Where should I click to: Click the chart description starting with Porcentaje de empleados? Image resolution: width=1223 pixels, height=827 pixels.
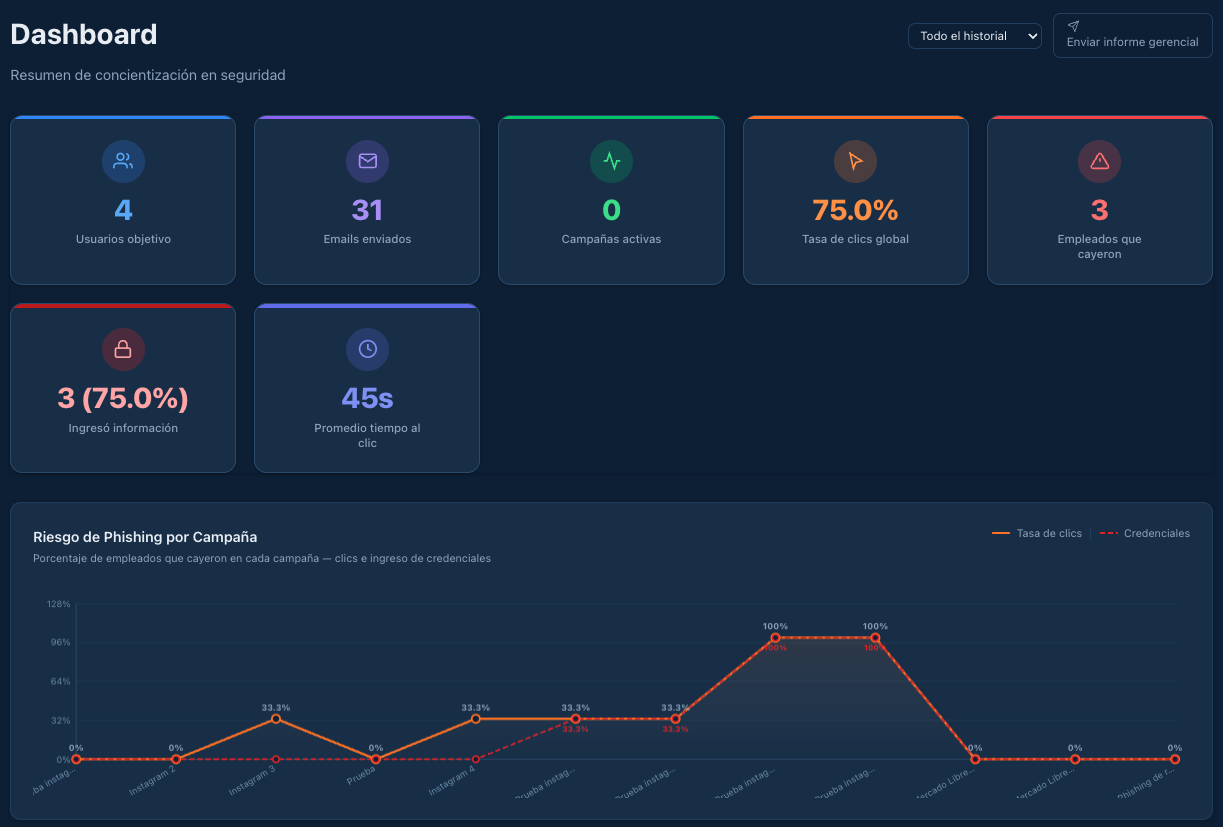pos(262,558)
